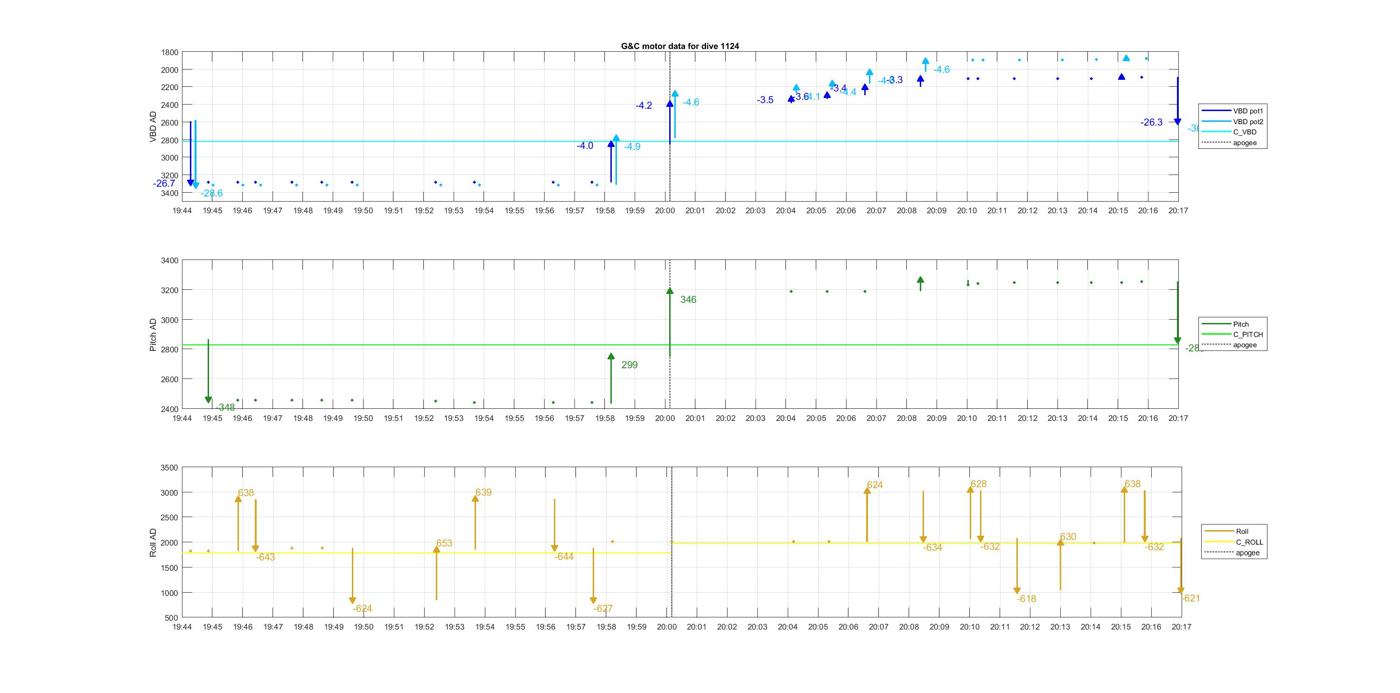Click the '653' label in the Roll plot
The height and width of the screenshot is (693, 1400).
pos(444,544)
